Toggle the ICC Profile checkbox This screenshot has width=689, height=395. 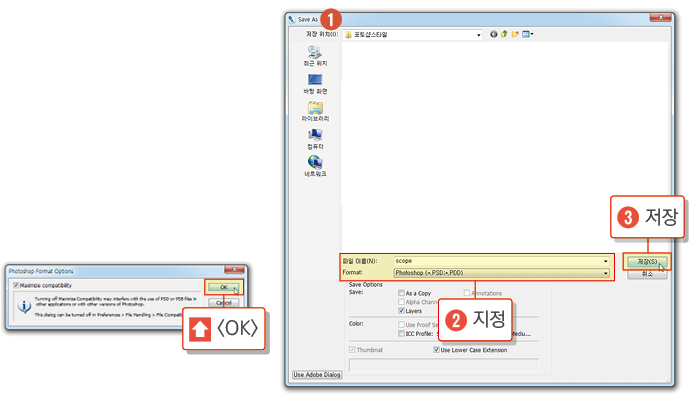401,333
